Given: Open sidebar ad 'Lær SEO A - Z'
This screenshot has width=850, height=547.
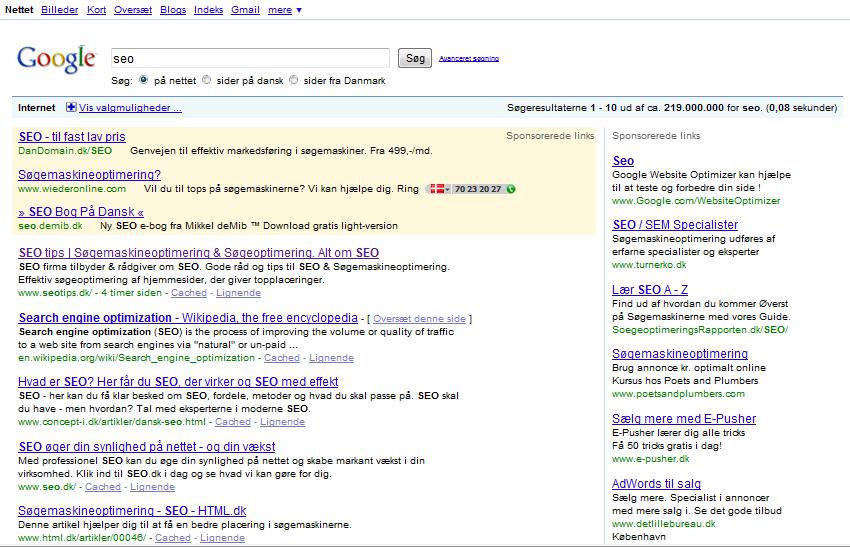Looking at the screenshot, I should point(650,289).
